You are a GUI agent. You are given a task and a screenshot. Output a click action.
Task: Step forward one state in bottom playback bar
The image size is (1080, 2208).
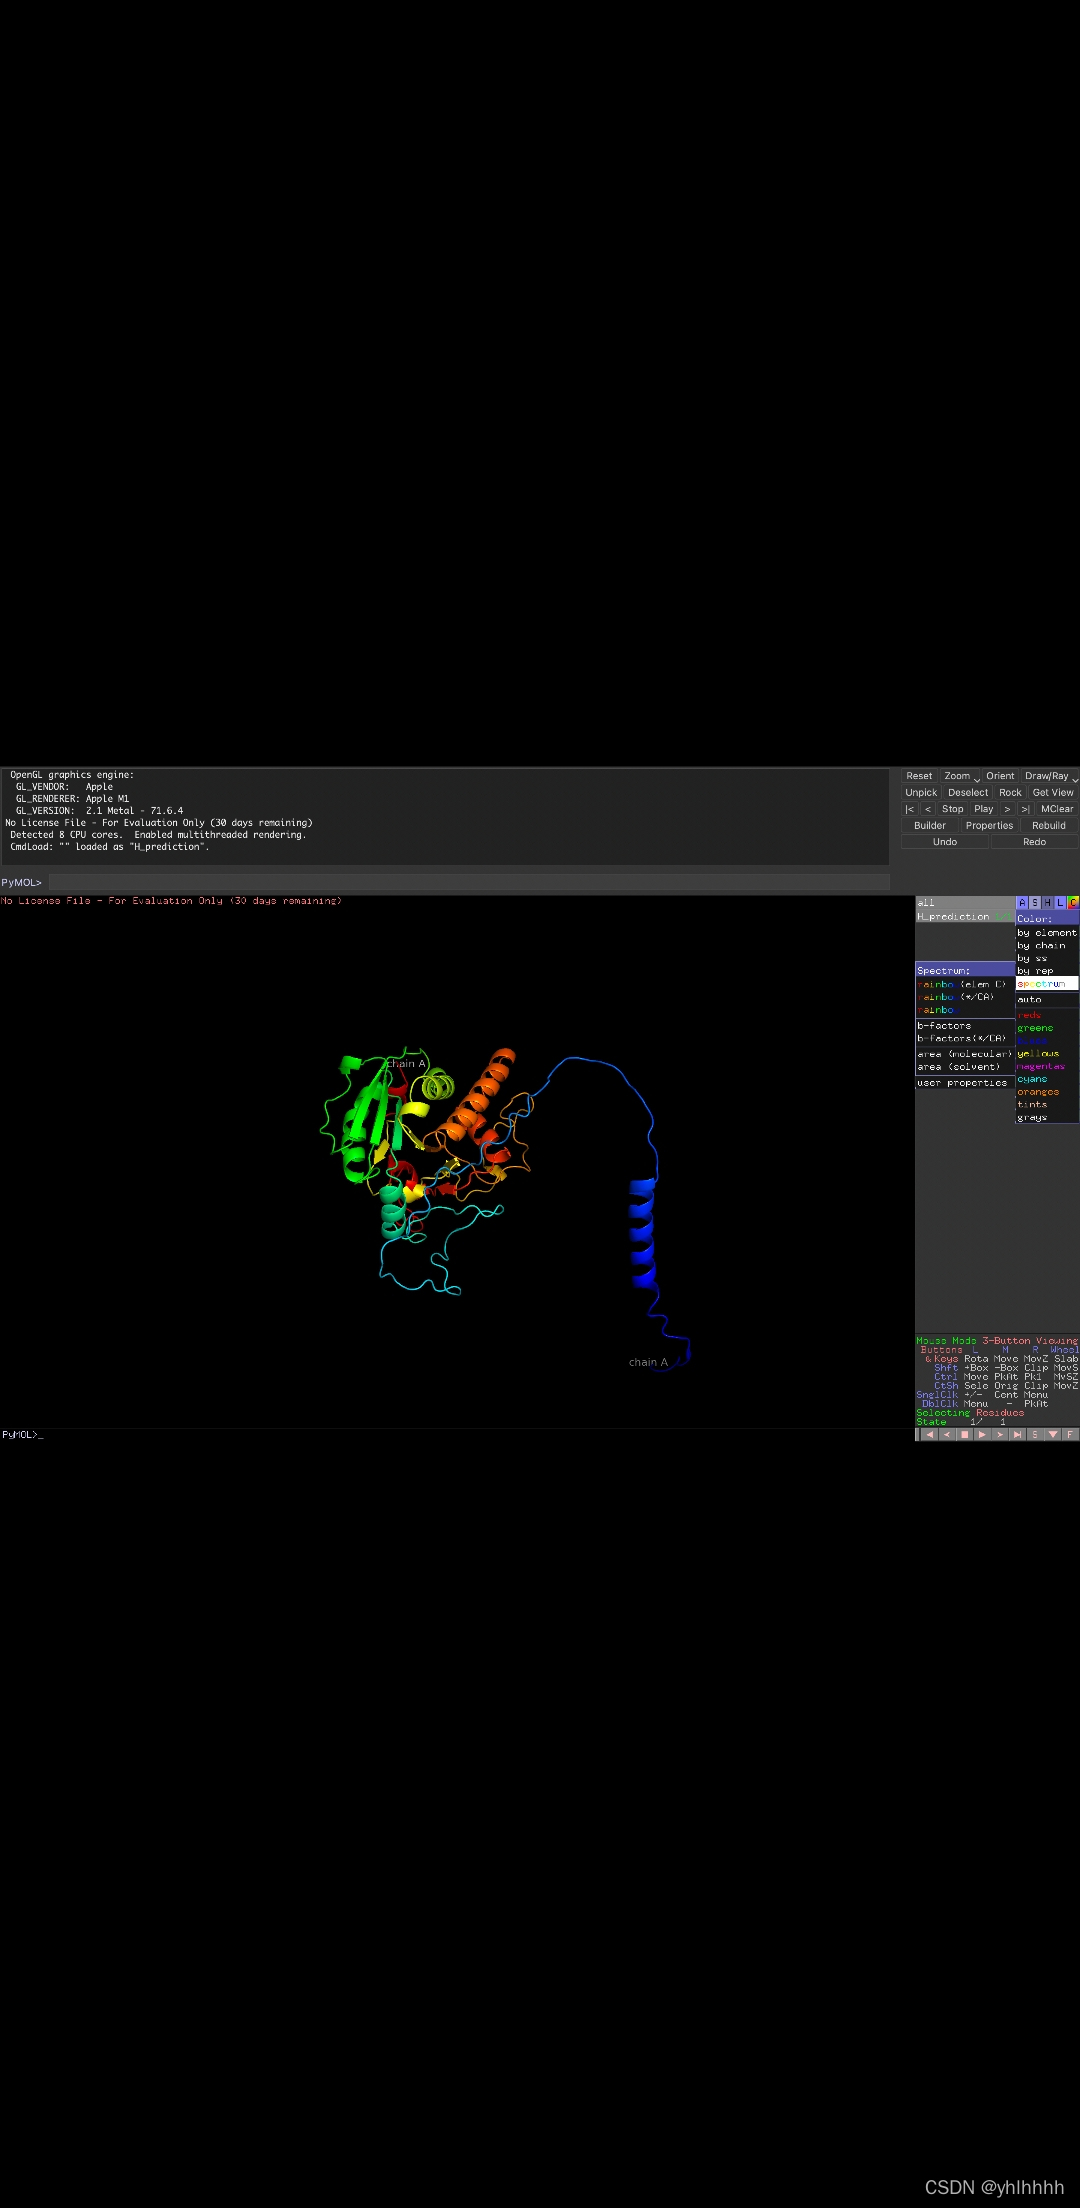pos(1000,1434)
